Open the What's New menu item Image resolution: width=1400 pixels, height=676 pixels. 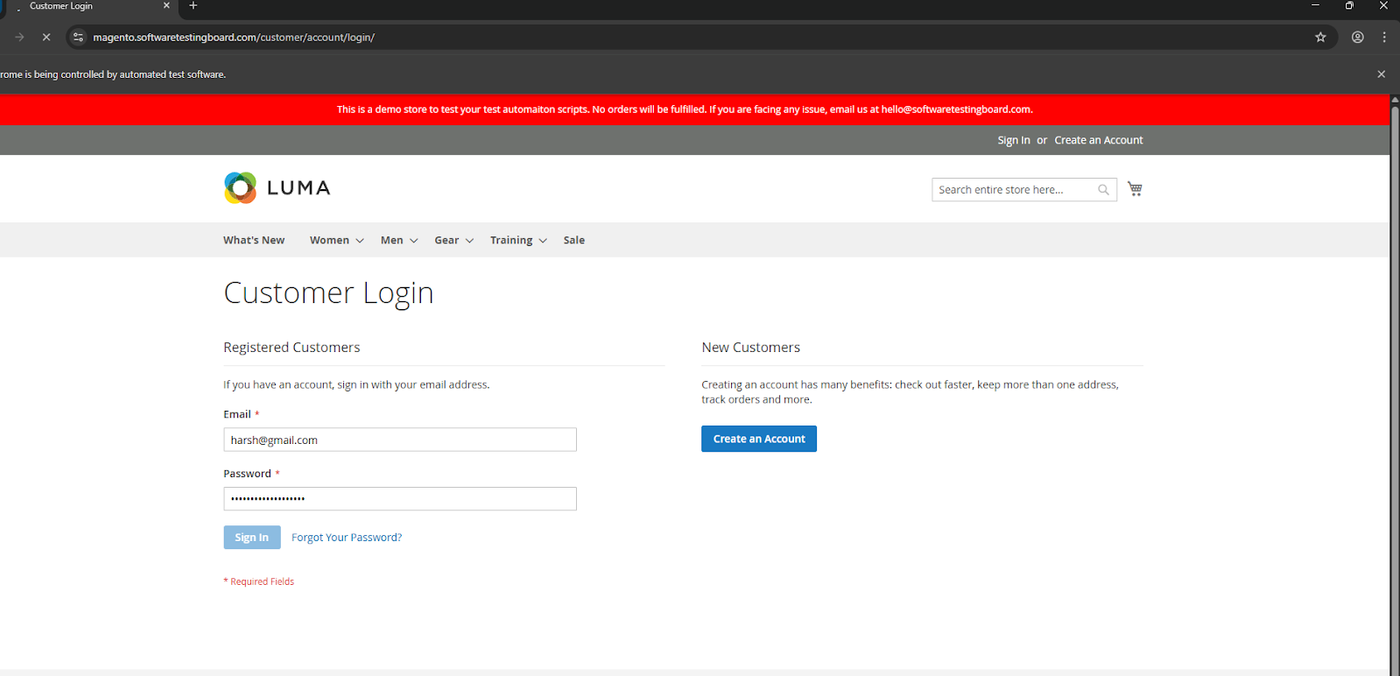254,240
